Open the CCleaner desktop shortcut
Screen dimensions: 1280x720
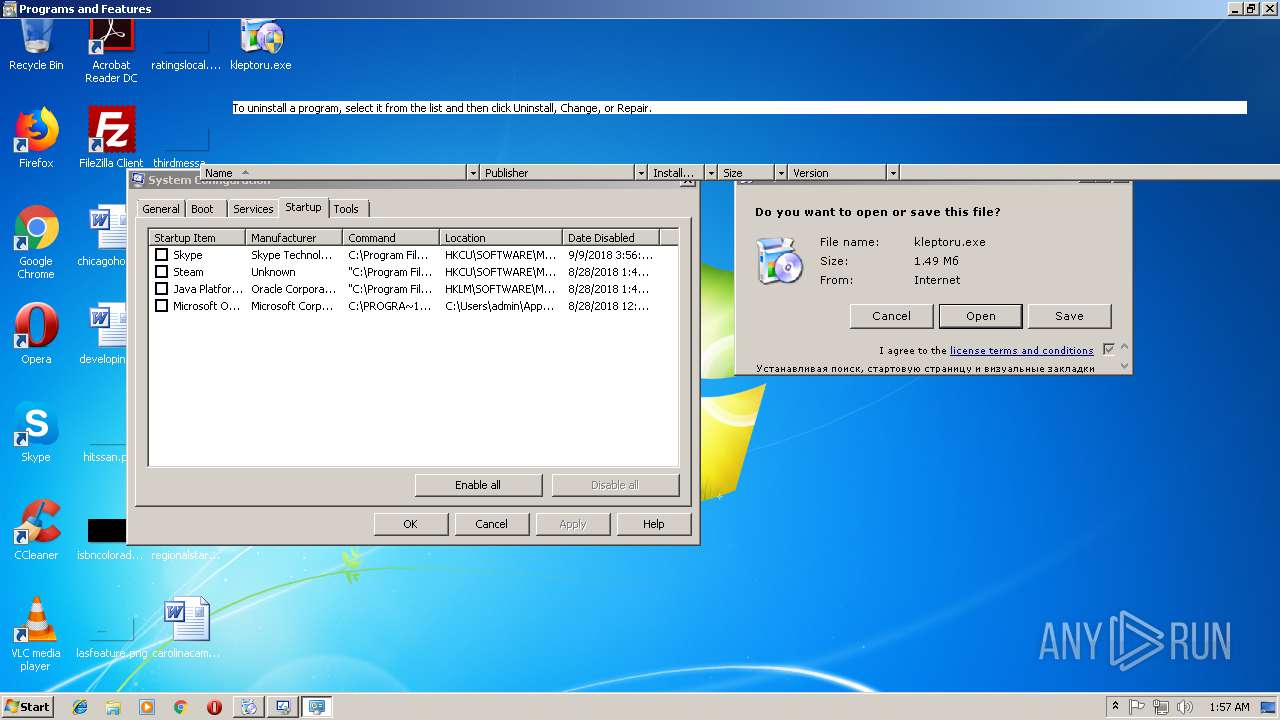tap(36, 530)
